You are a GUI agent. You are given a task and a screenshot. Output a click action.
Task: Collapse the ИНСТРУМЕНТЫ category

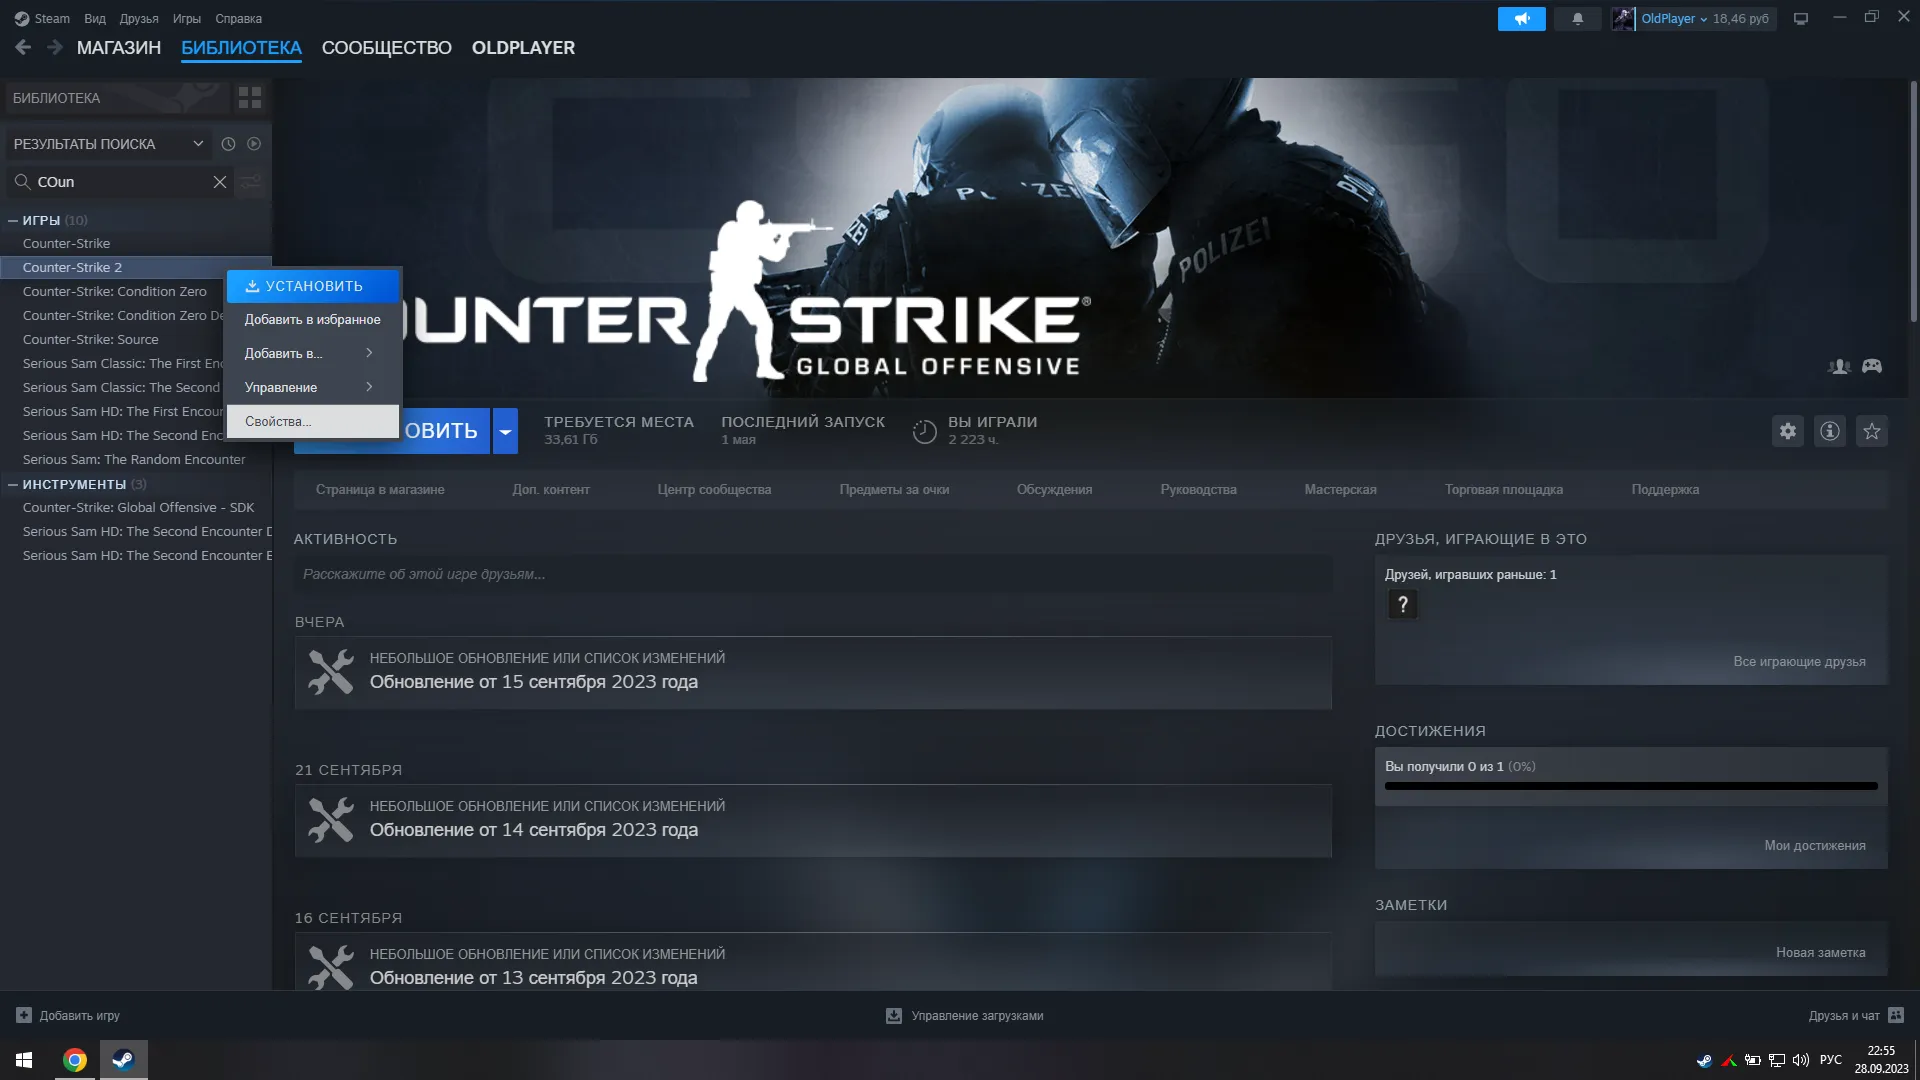[13, 484]
